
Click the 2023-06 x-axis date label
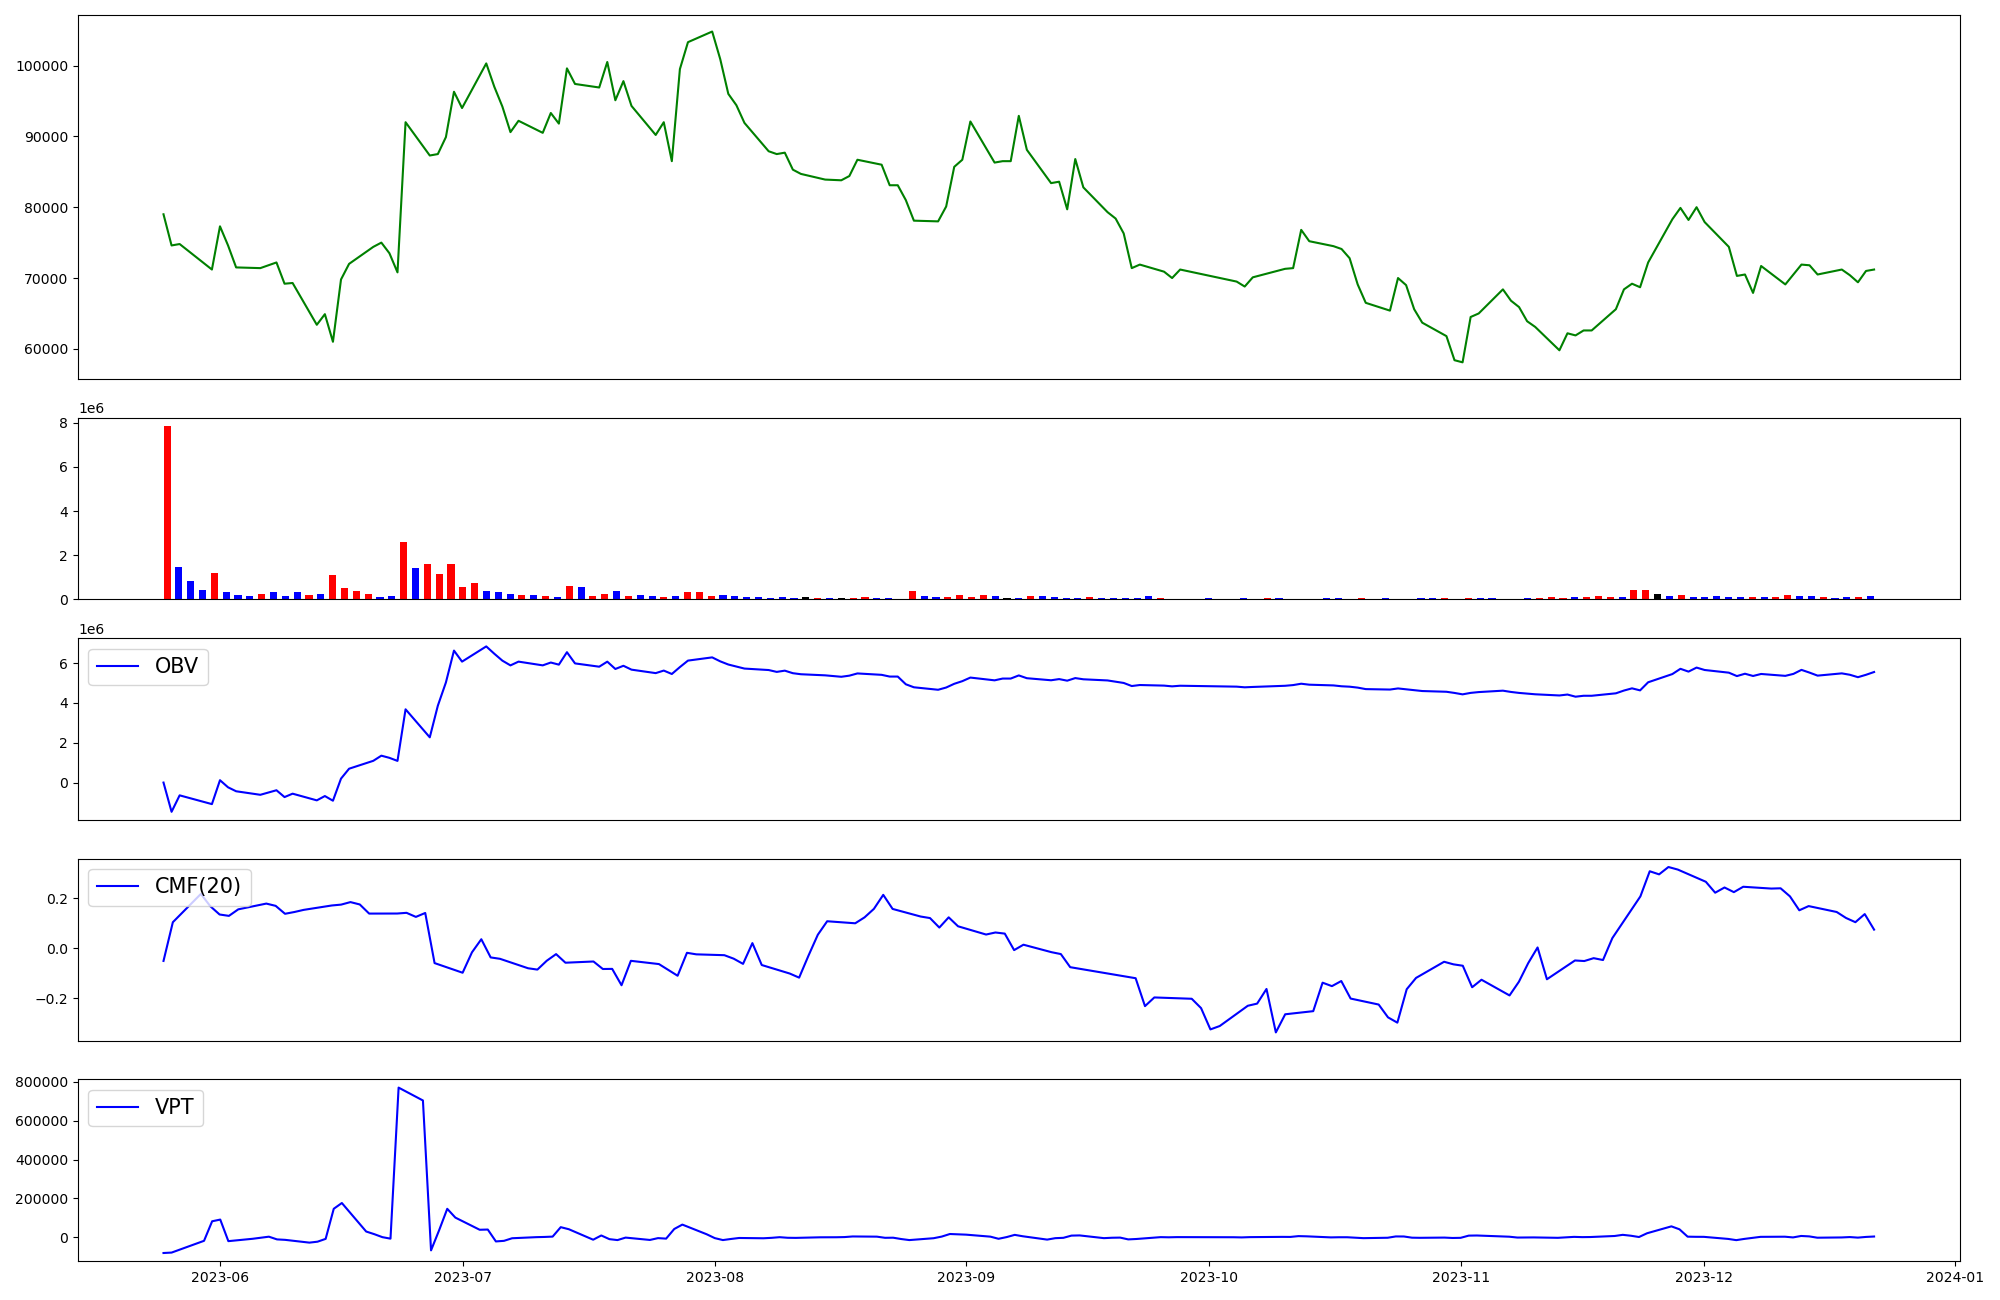click(x=219, y=1277)
